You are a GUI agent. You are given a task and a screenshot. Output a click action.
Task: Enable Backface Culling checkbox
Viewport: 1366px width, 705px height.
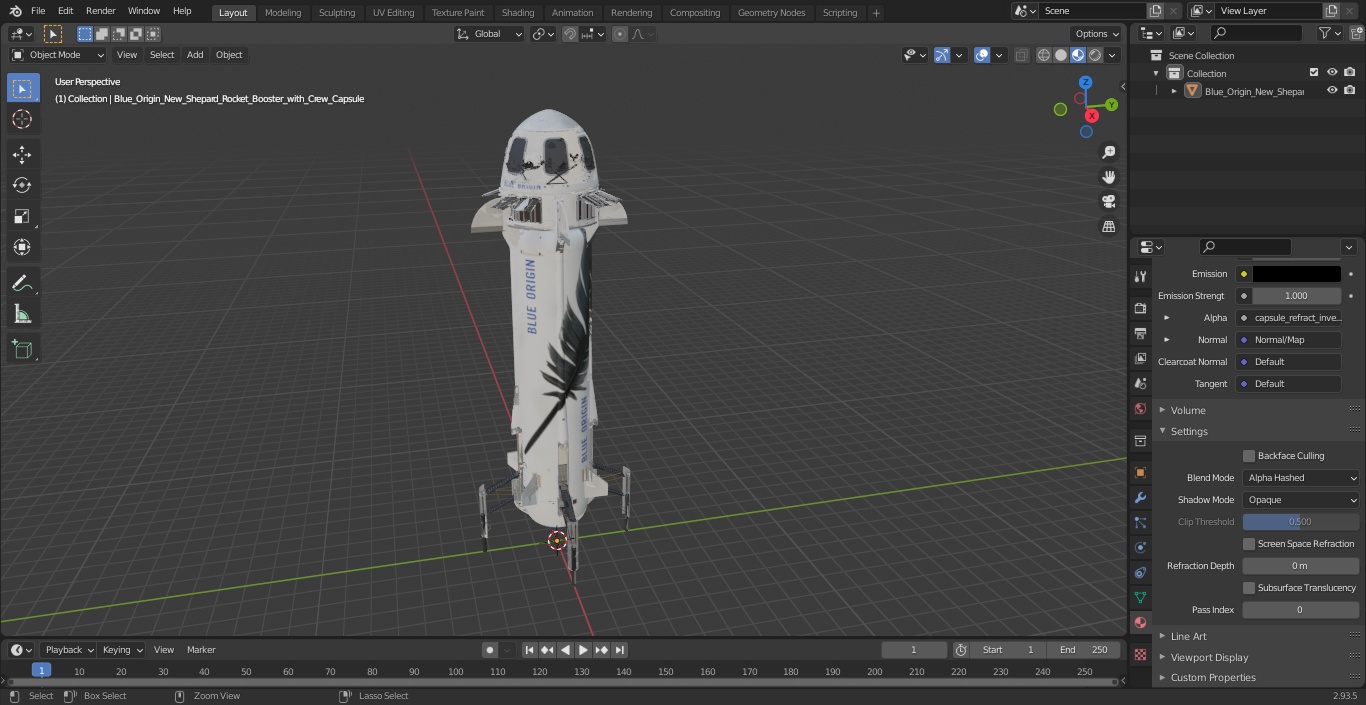pyautogui.click(x=1249, y=456)
